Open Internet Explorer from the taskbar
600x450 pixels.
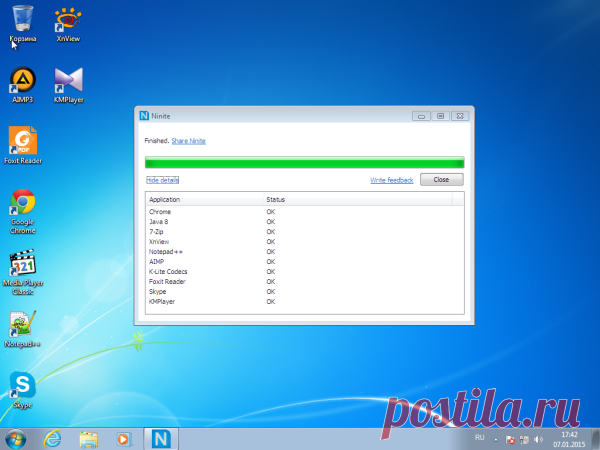[52, 439]
